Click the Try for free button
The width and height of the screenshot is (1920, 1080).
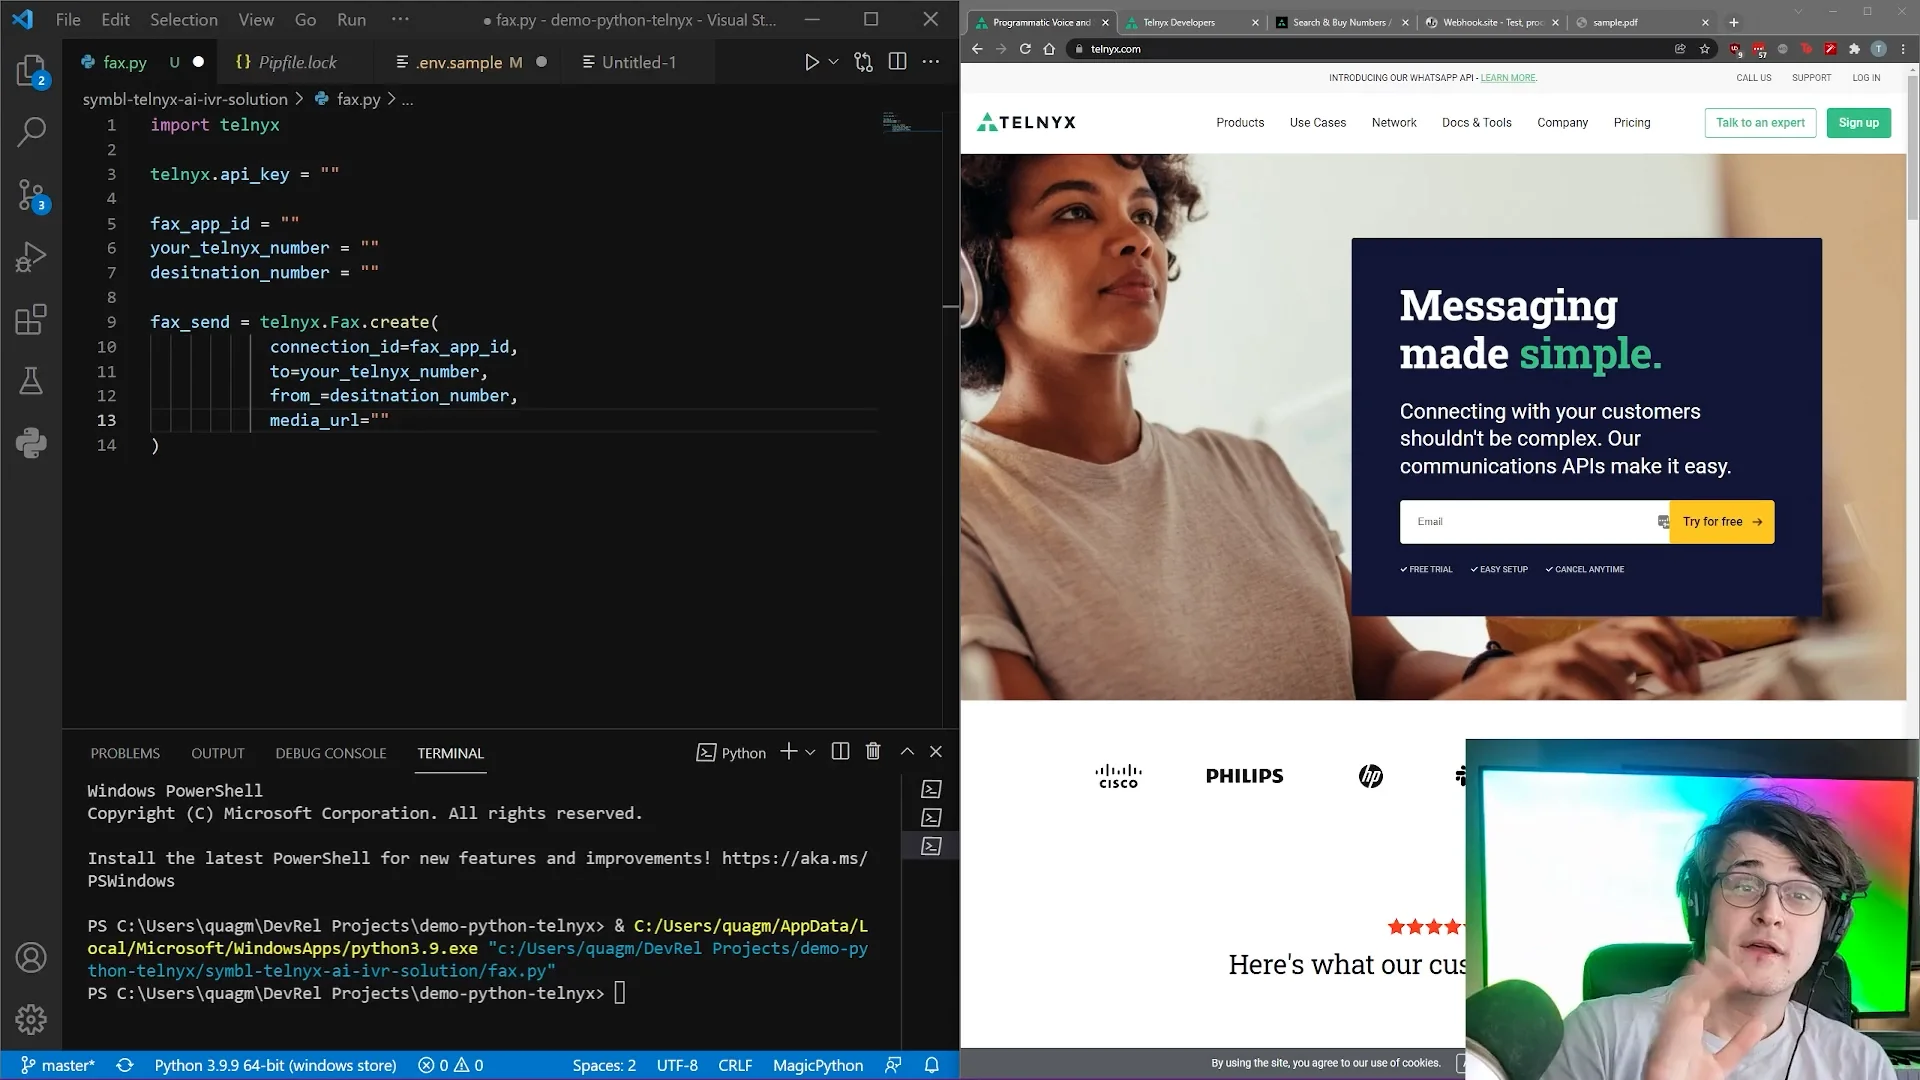(1721, 522)
